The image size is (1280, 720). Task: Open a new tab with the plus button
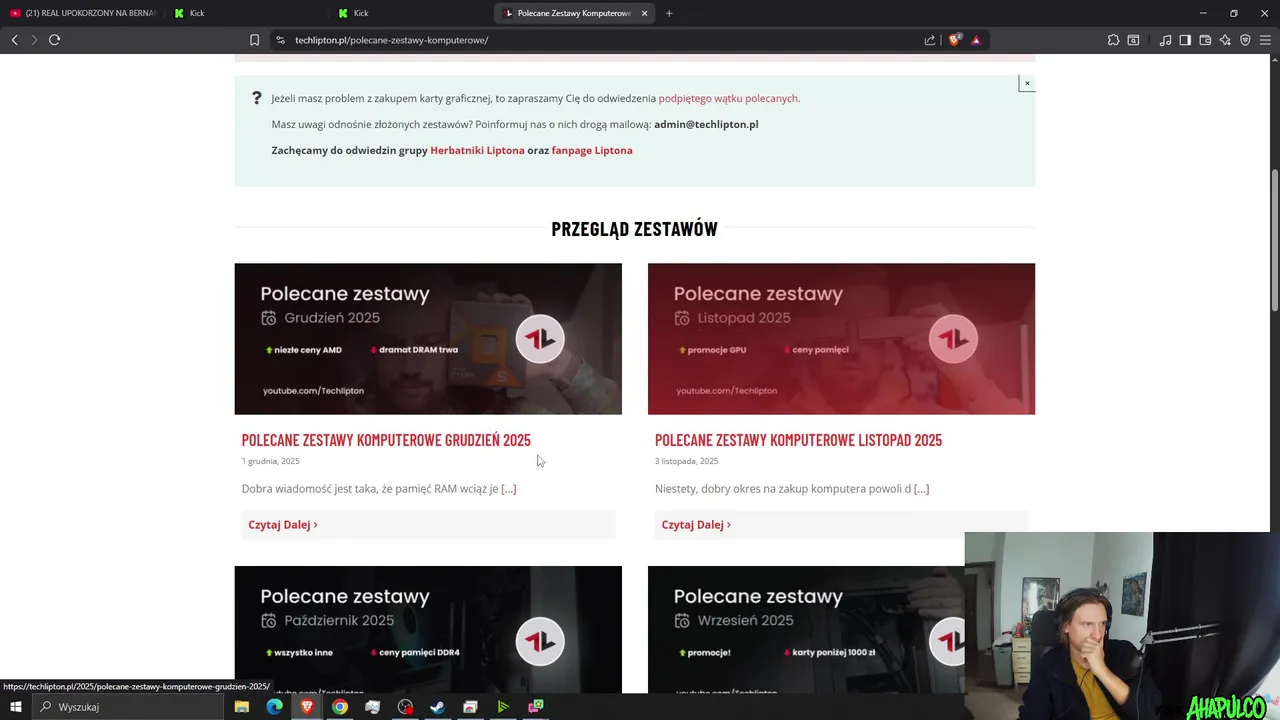coord(669,13)
